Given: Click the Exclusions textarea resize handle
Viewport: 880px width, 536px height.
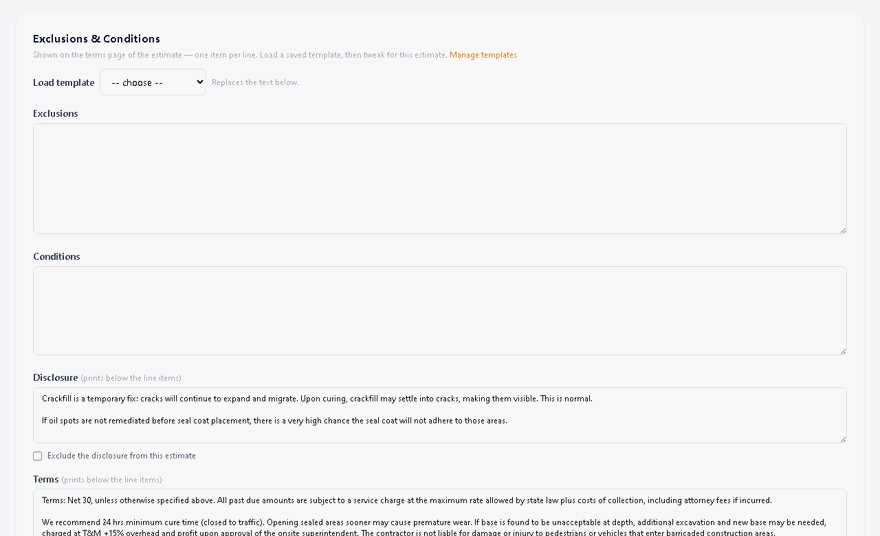Looking at the screenshot, I should click(842, 230).
